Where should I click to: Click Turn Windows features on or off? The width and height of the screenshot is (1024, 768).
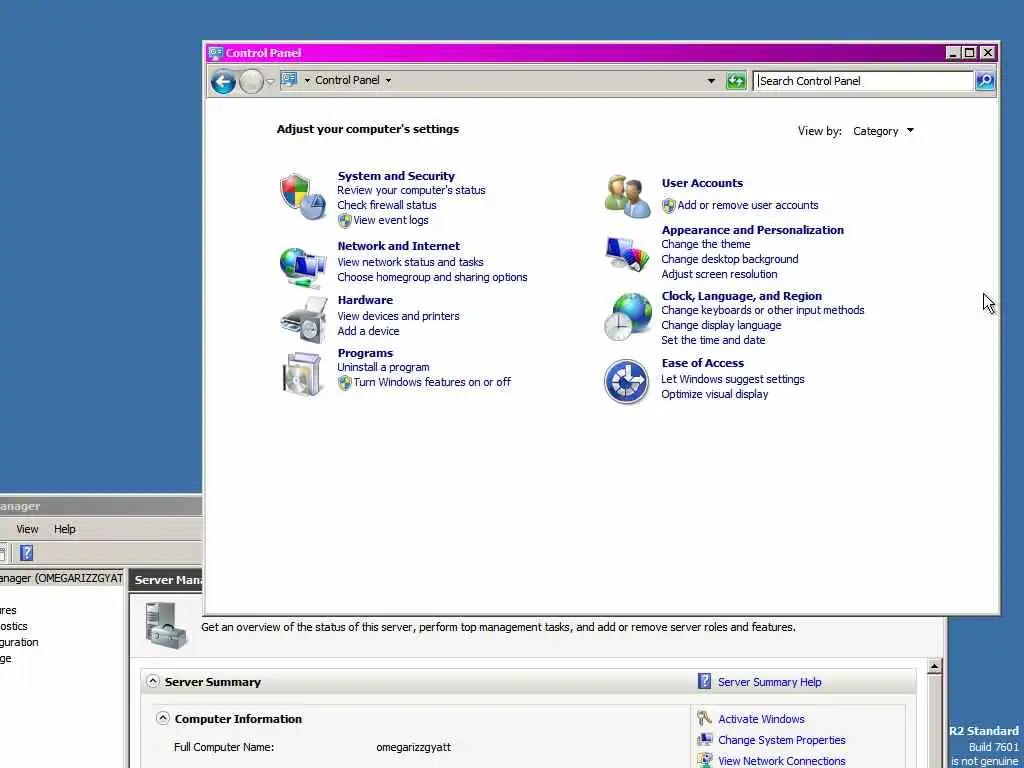click(x=432, y=382)
